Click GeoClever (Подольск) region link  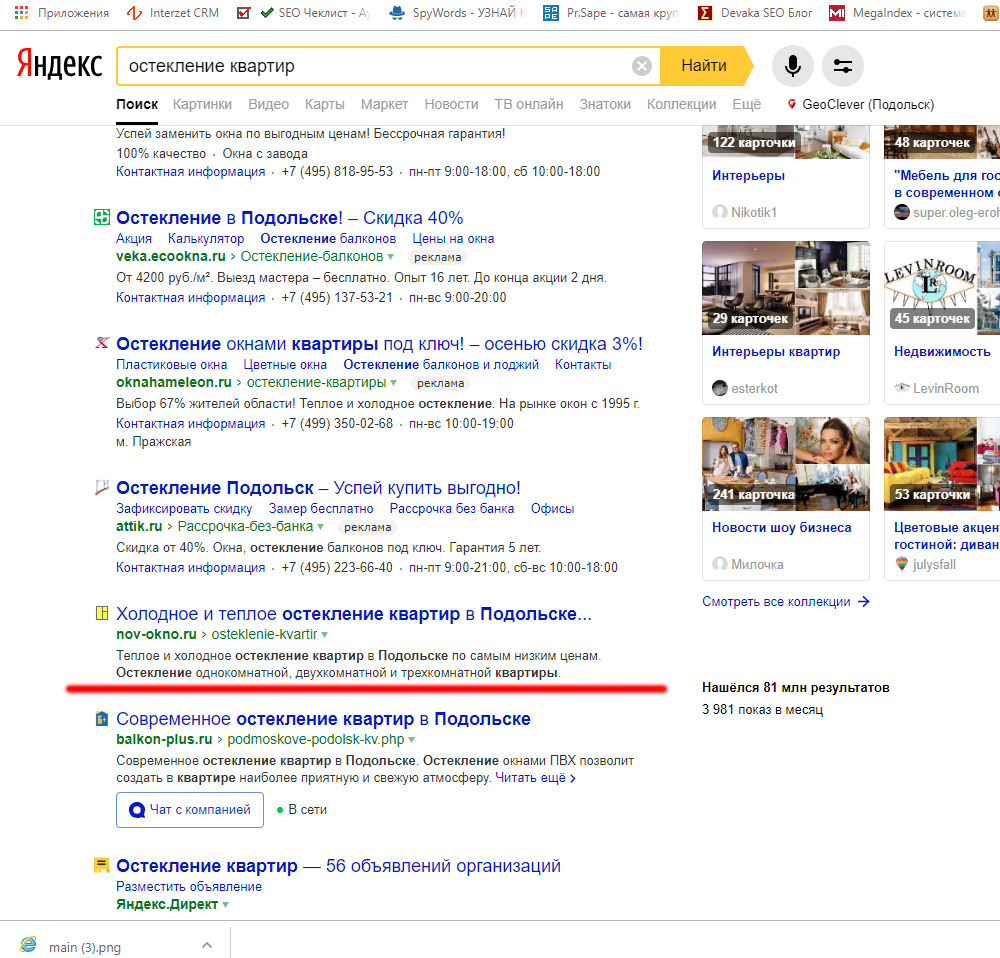(x=868, y=104)
